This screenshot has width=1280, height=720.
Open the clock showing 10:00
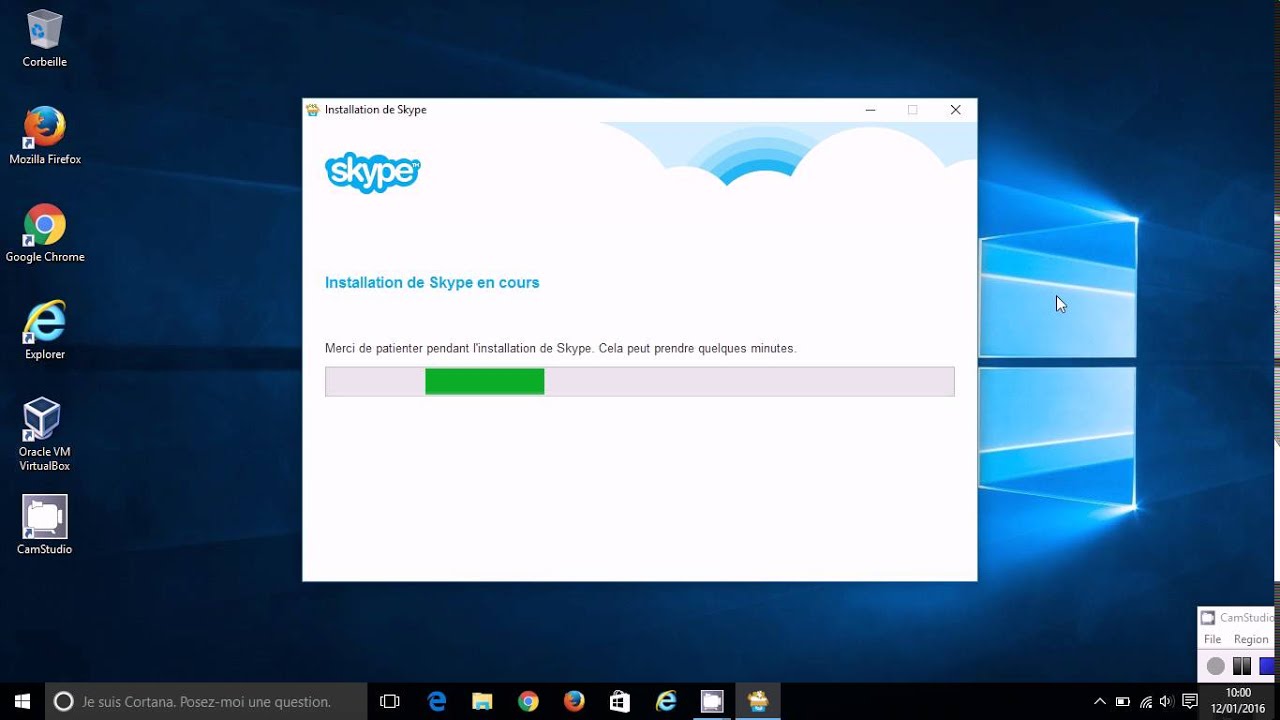tap(1238, 701)
